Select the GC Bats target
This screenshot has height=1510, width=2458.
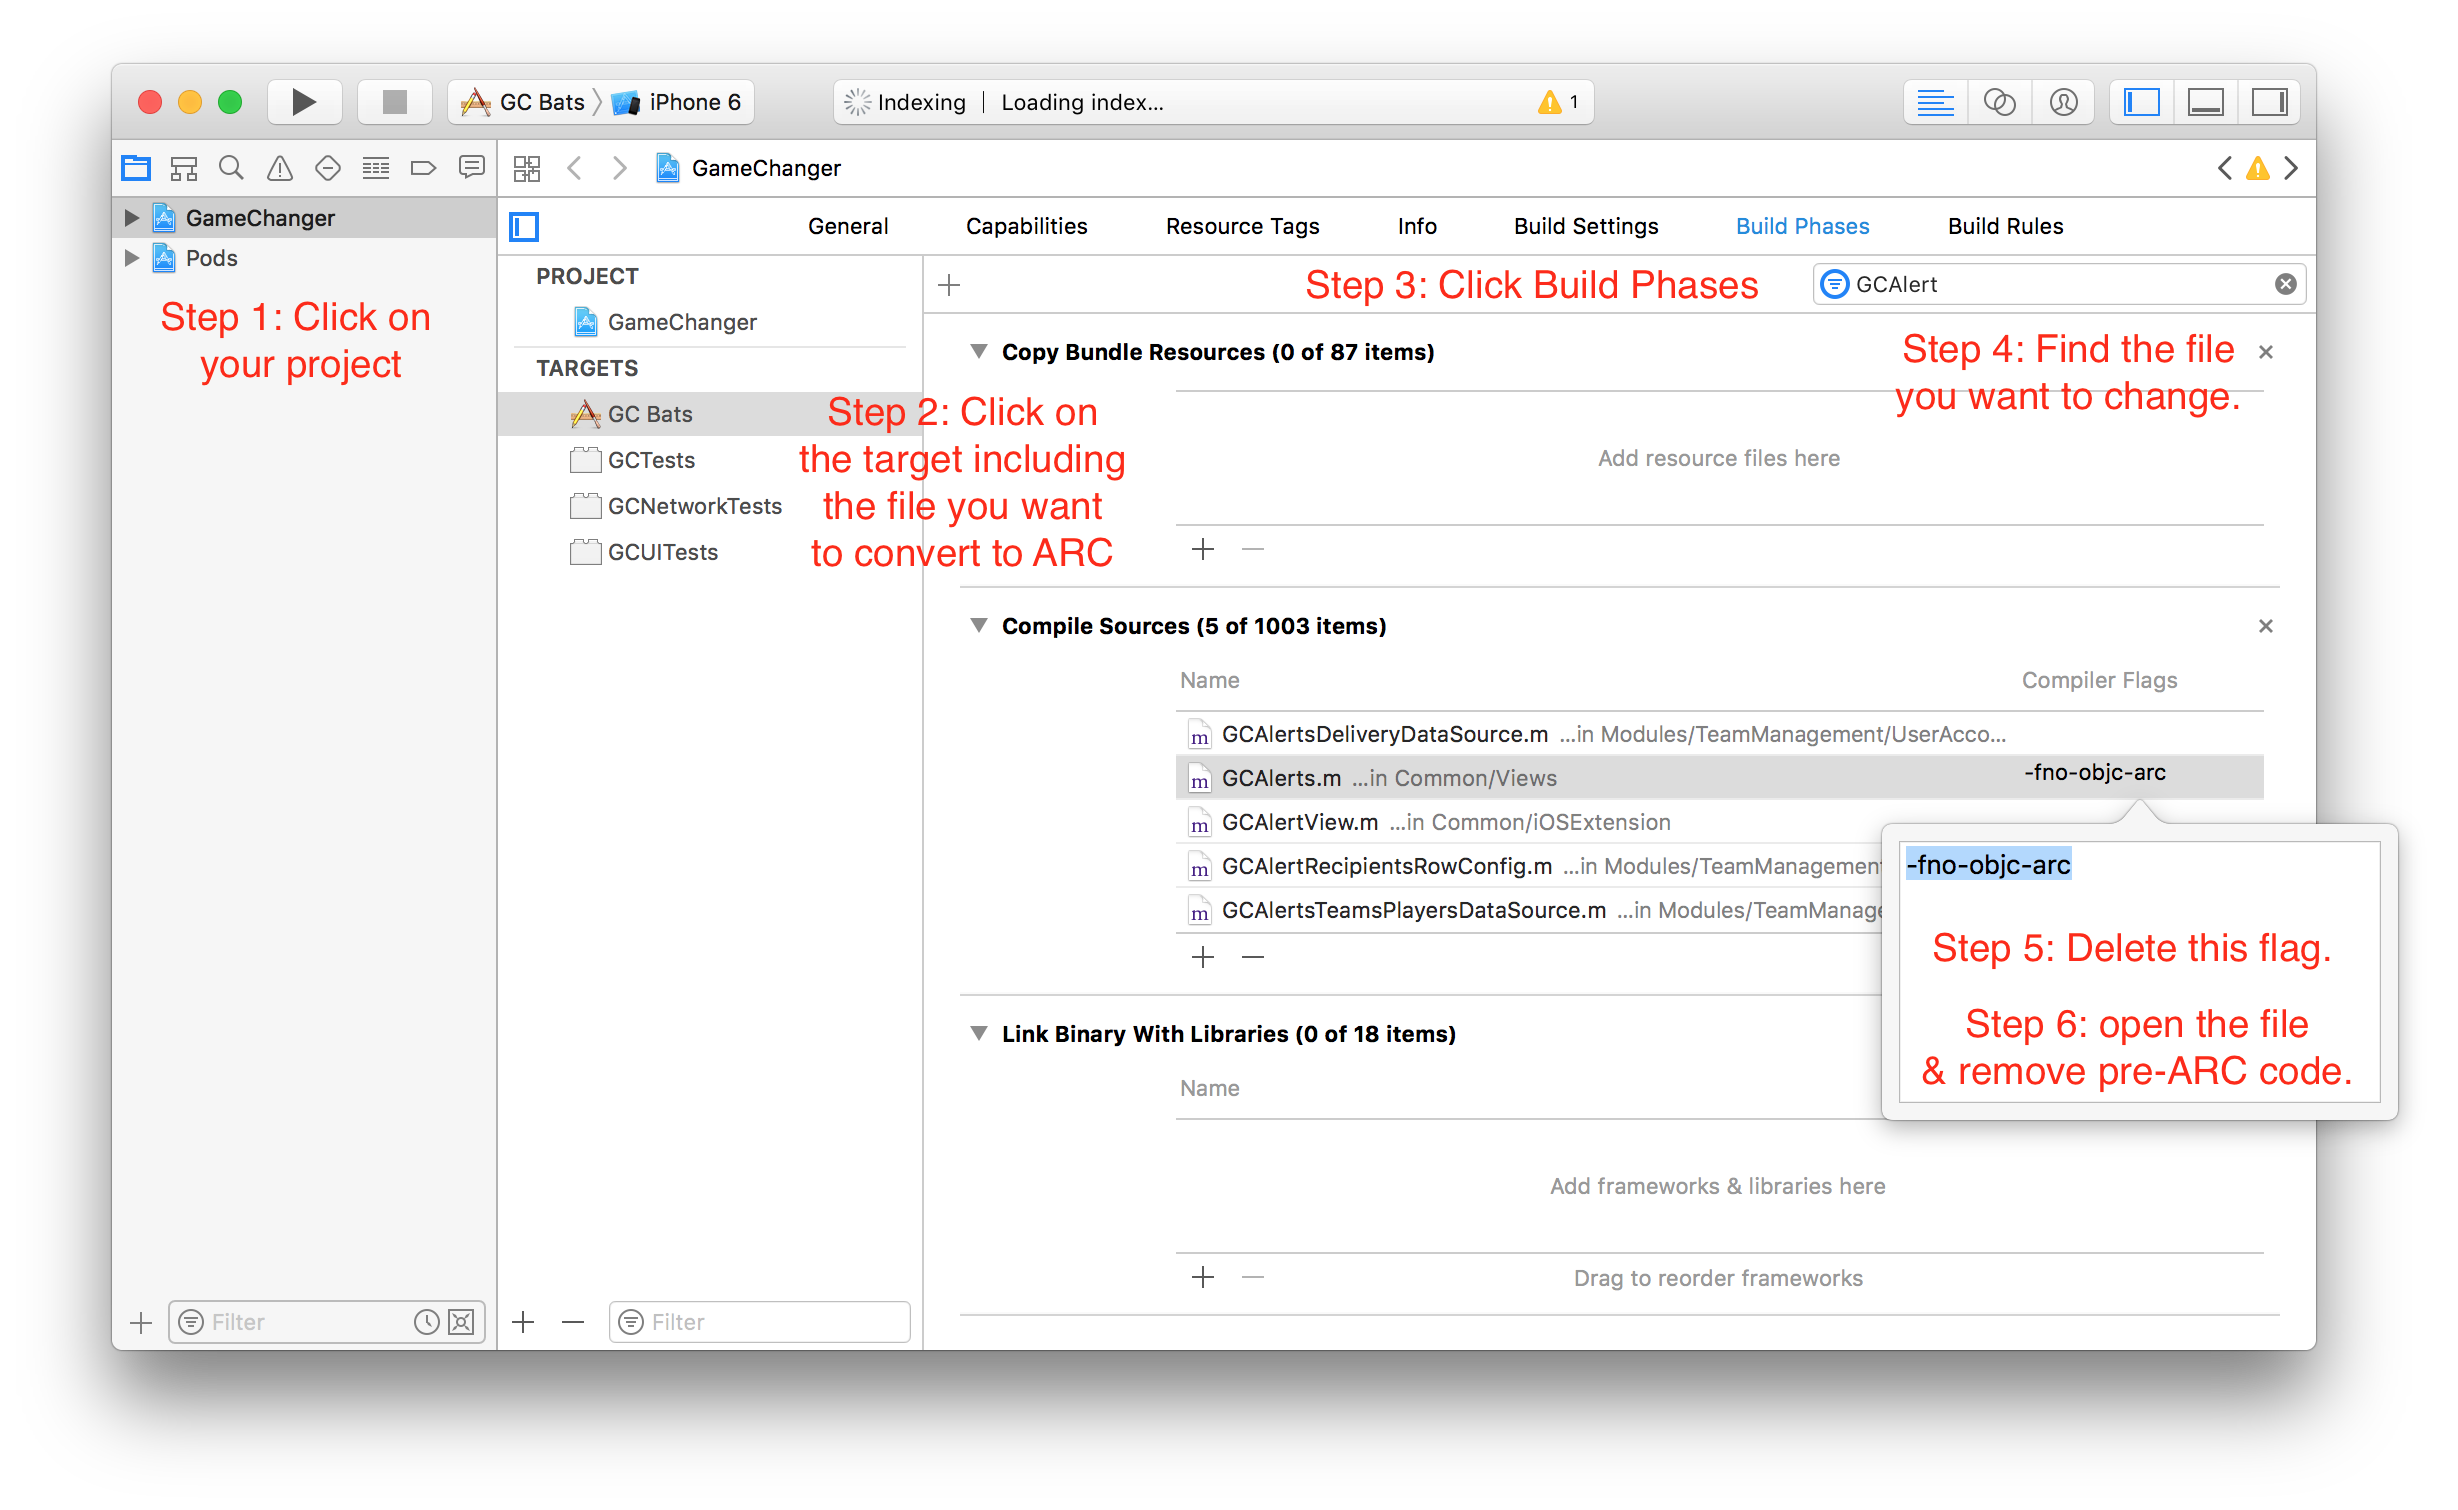[710, 414]
